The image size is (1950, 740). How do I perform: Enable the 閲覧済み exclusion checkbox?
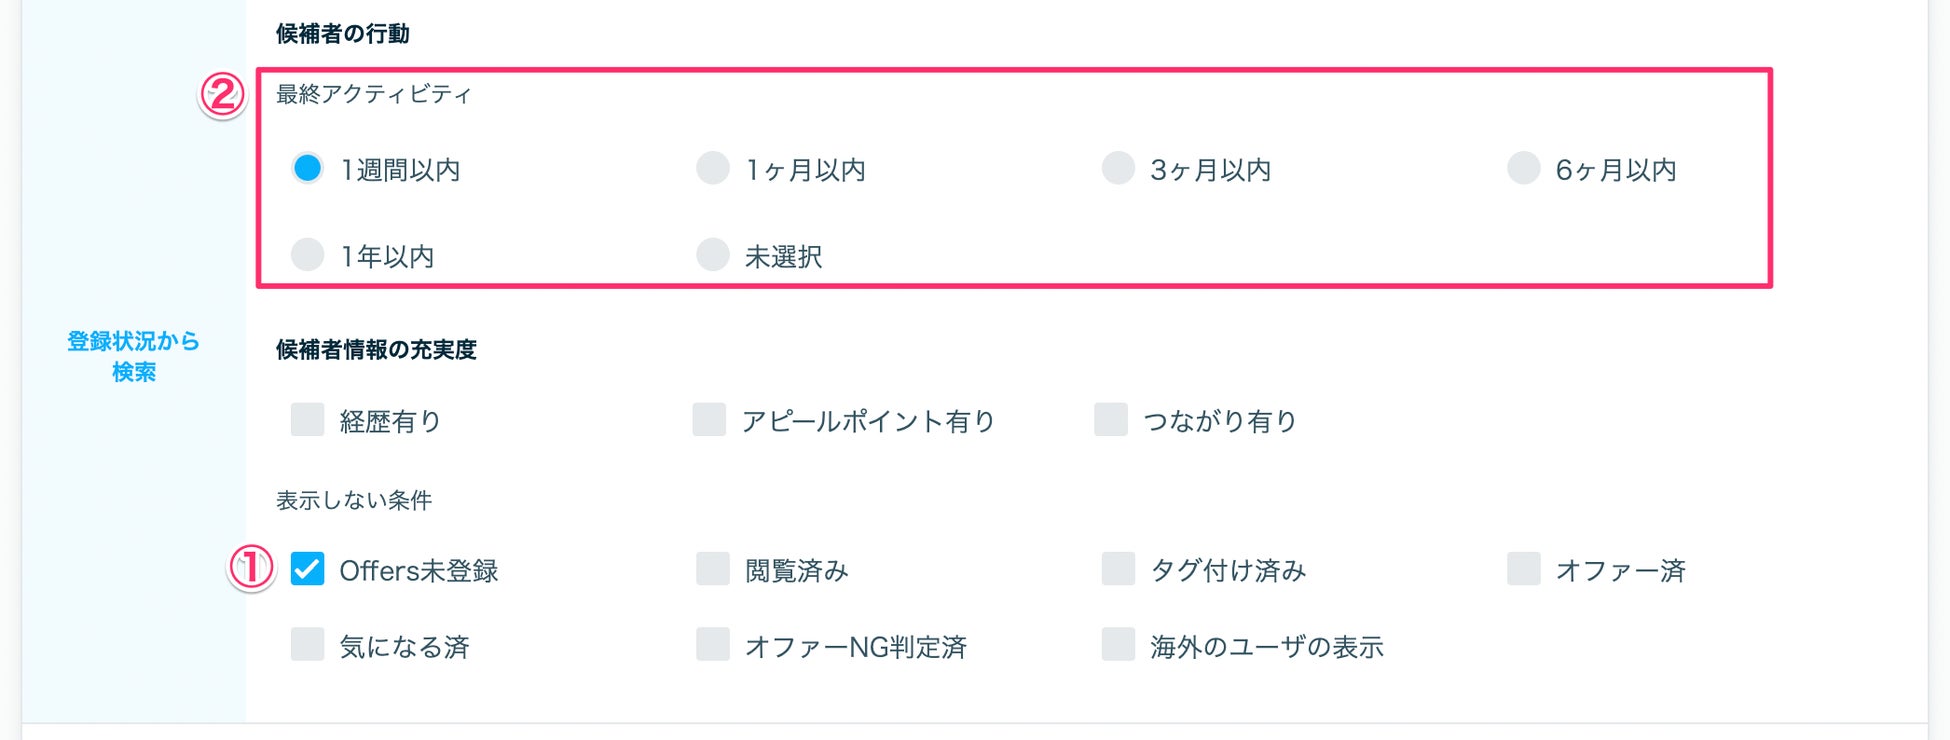712,569
